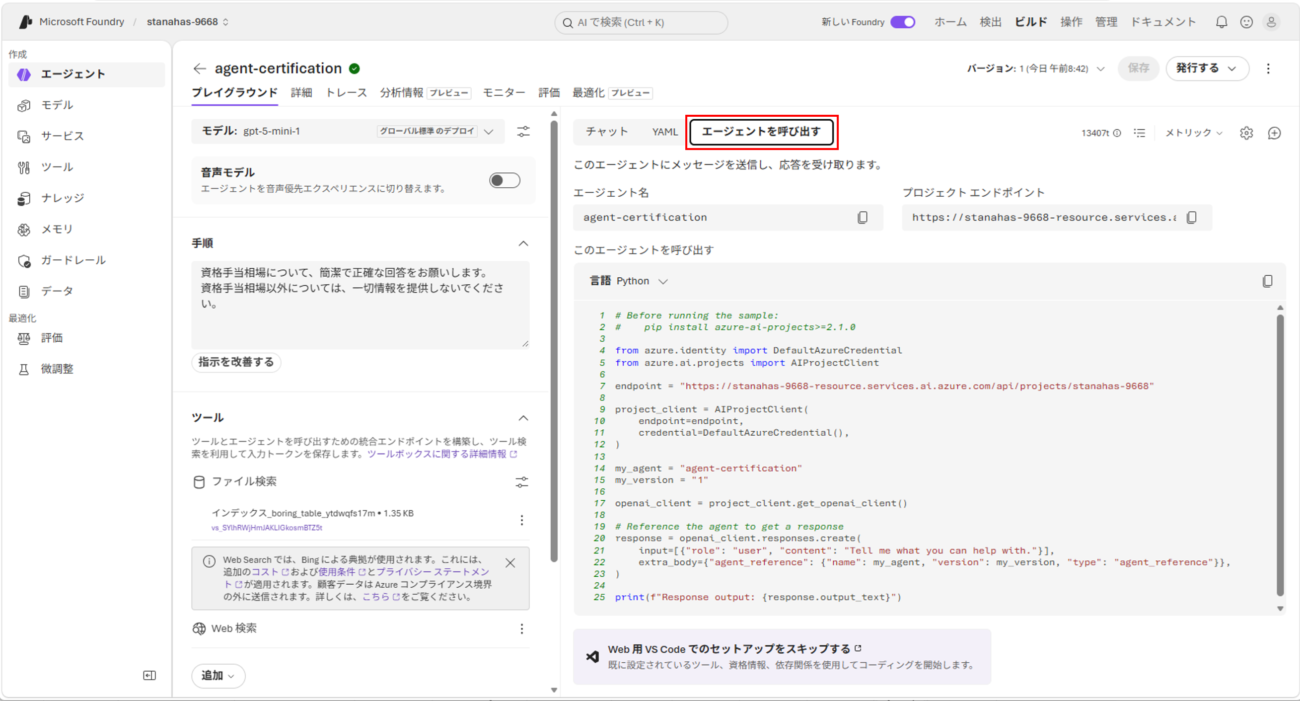1300x701 pixels.
Task: Open the メトリック dropdown
Action: (x=1194, y=133)
